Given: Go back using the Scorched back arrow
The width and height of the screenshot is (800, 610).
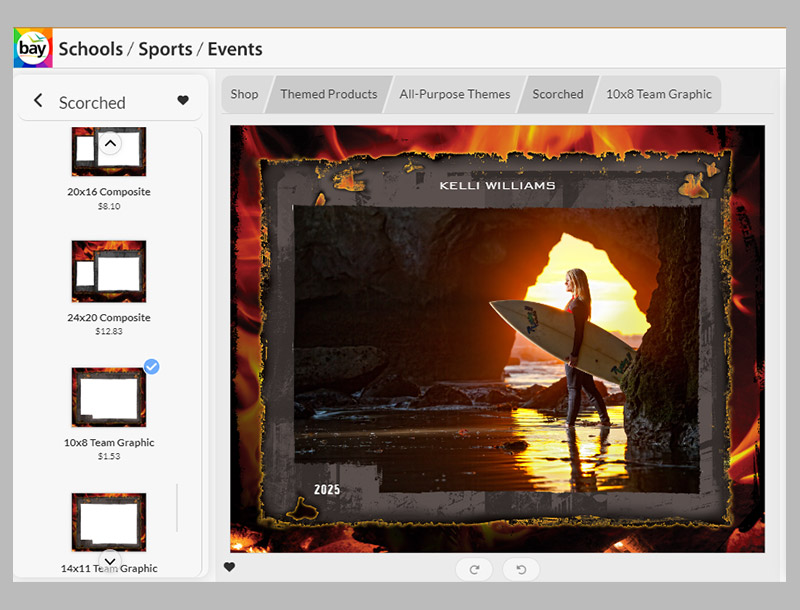Looking at the screenshot, I should point(38,101).
